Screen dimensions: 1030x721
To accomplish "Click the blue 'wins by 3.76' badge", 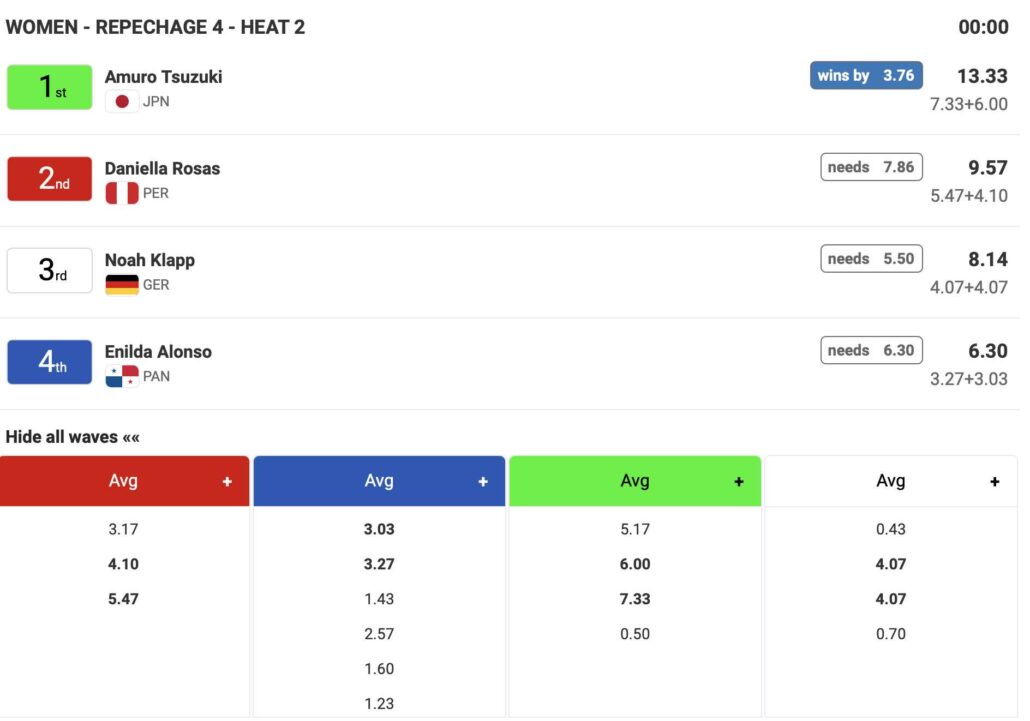I will click(866, 76).
